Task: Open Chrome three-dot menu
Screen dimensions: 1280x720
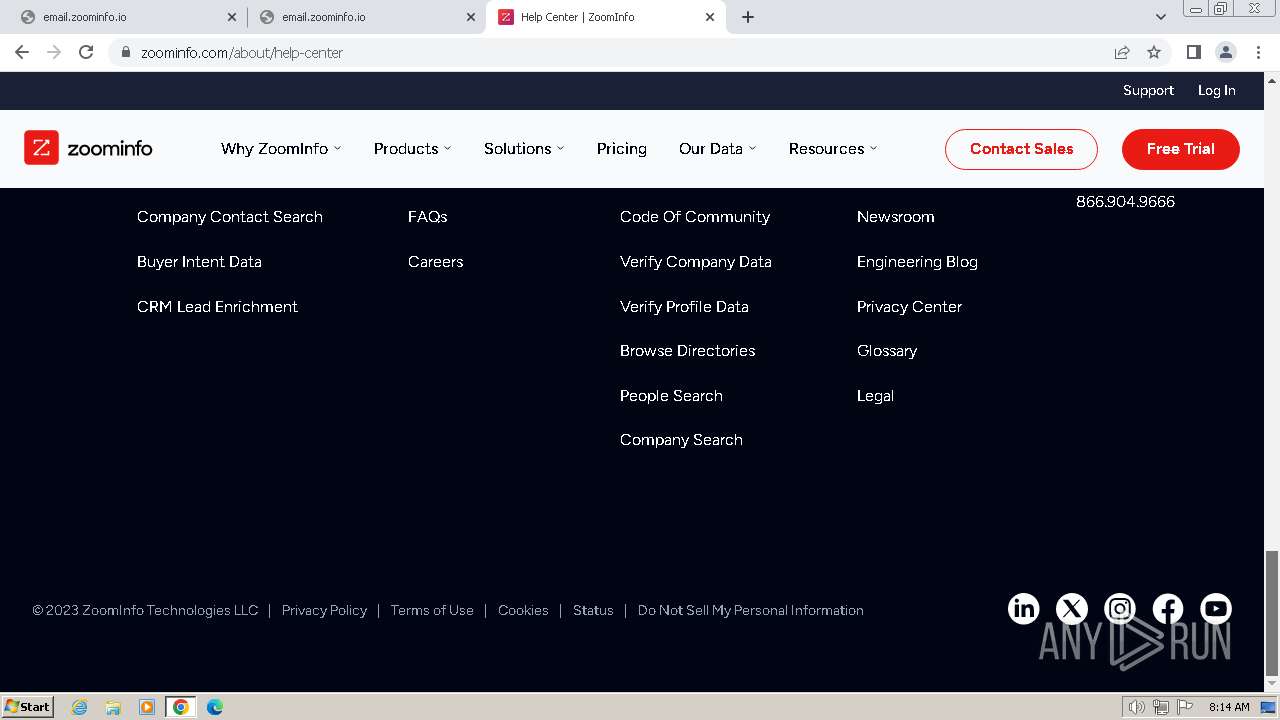Action: [x=1258, y=52]
